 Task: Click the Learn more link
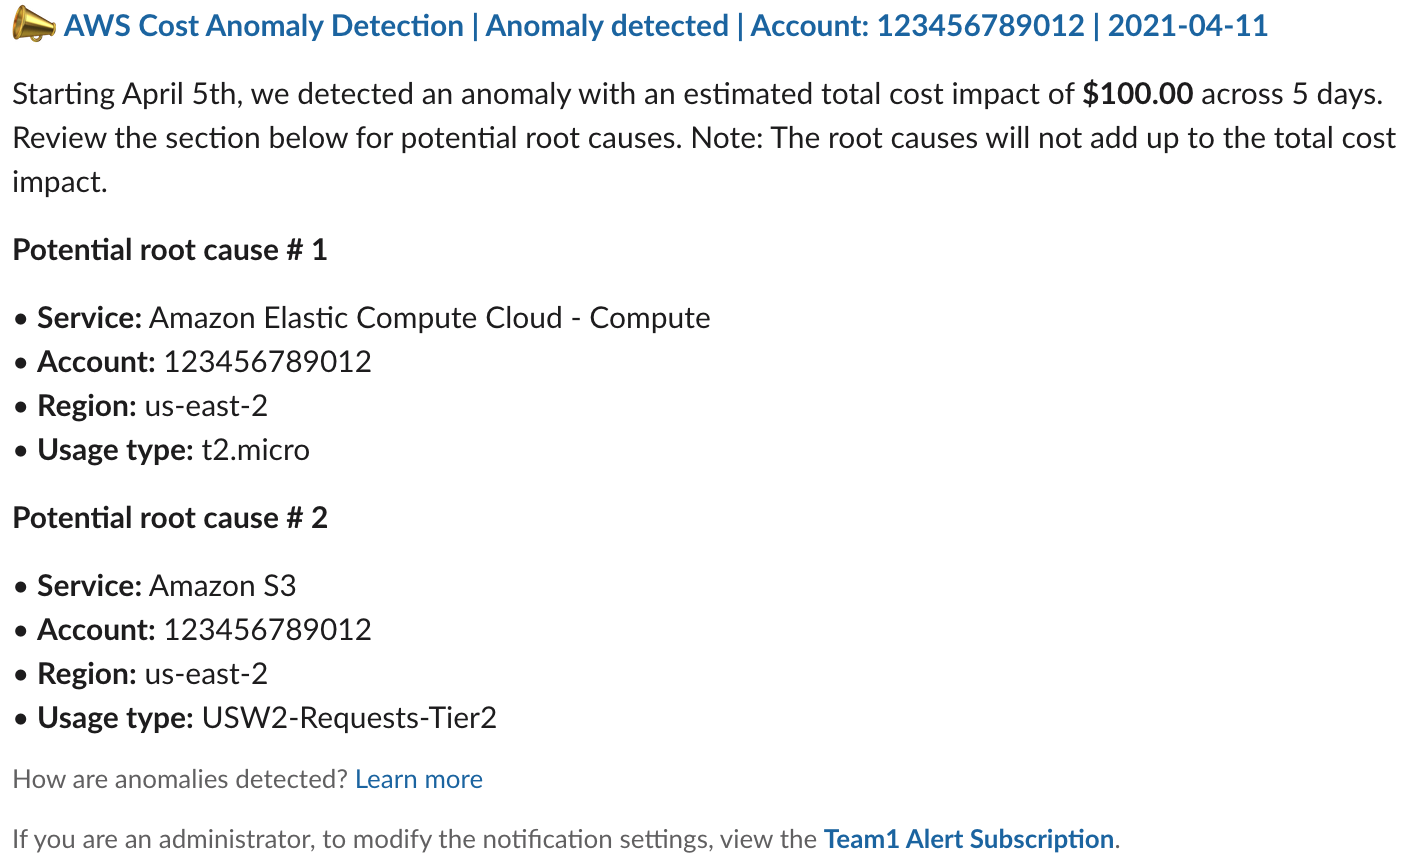(418, 779)
